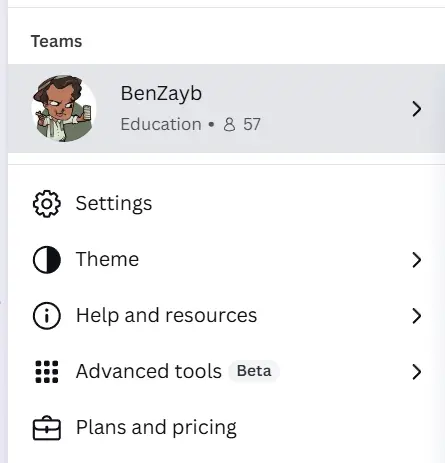The width and height of the screenshot is (445, 463).
Task: Open Advanced tools menu label
Action: click(x=149, y=371)
